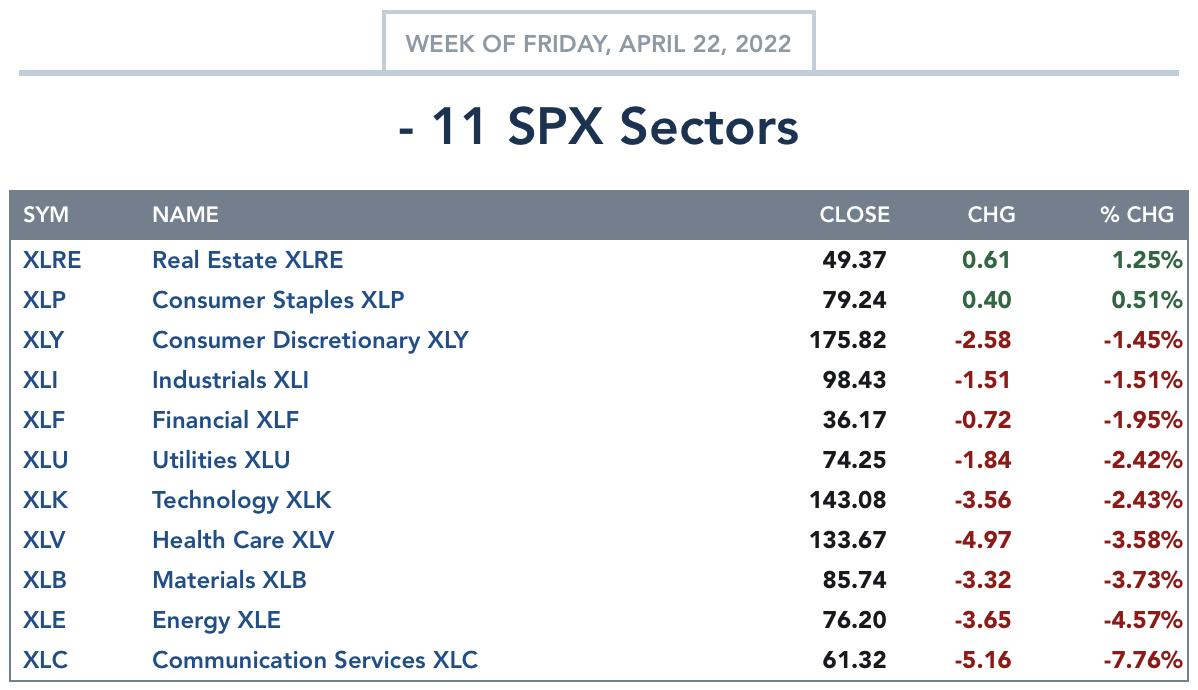Click the XLU symbol link
This screenshot has width=1198, height=690.
click(x=45, y=460)
